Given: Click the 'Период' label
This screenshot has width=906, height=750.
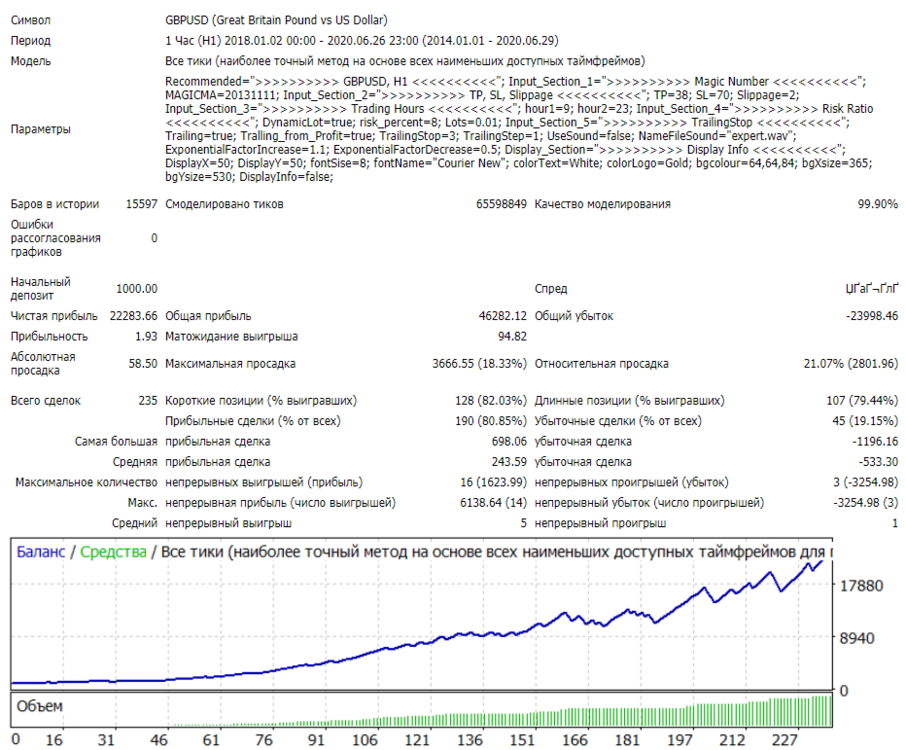Looking at the screenshot, I should [31, 40].
